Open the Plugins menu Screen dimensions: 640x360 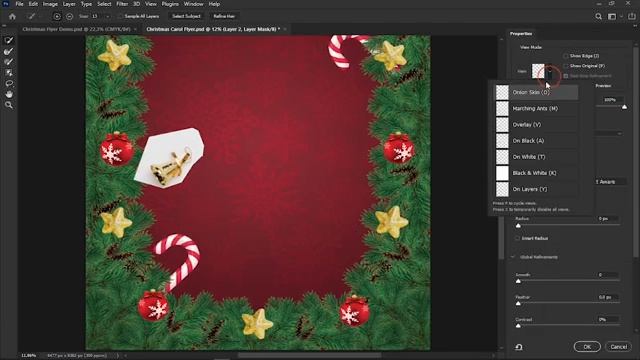[170, 4]
